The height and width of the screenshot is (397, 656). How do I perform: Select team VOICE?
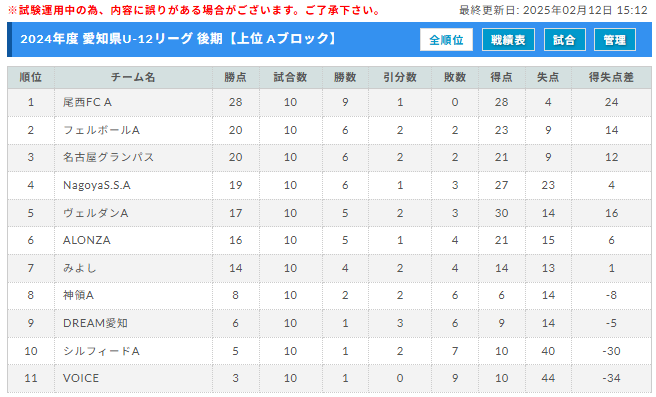[81, 378]
